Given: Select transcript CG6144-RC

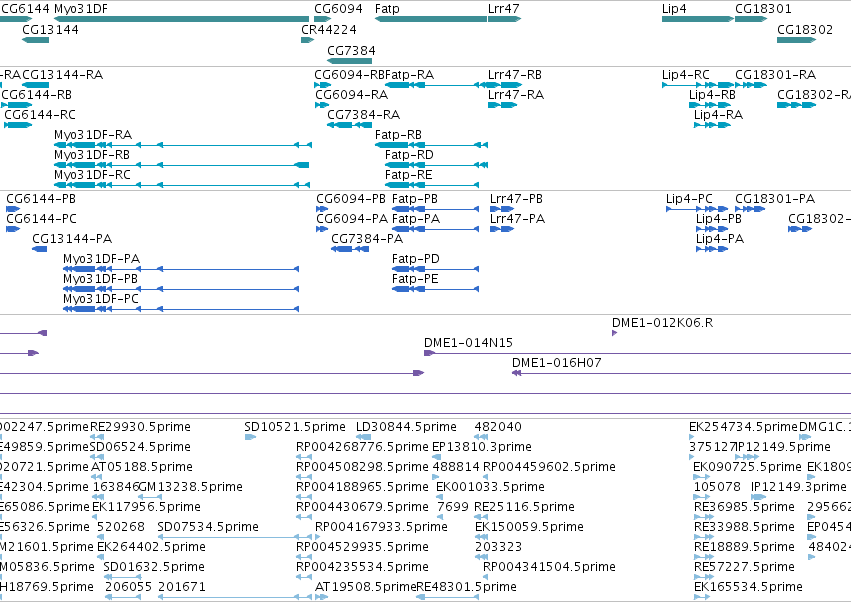Looking at the screenshot, I should 18,125.
